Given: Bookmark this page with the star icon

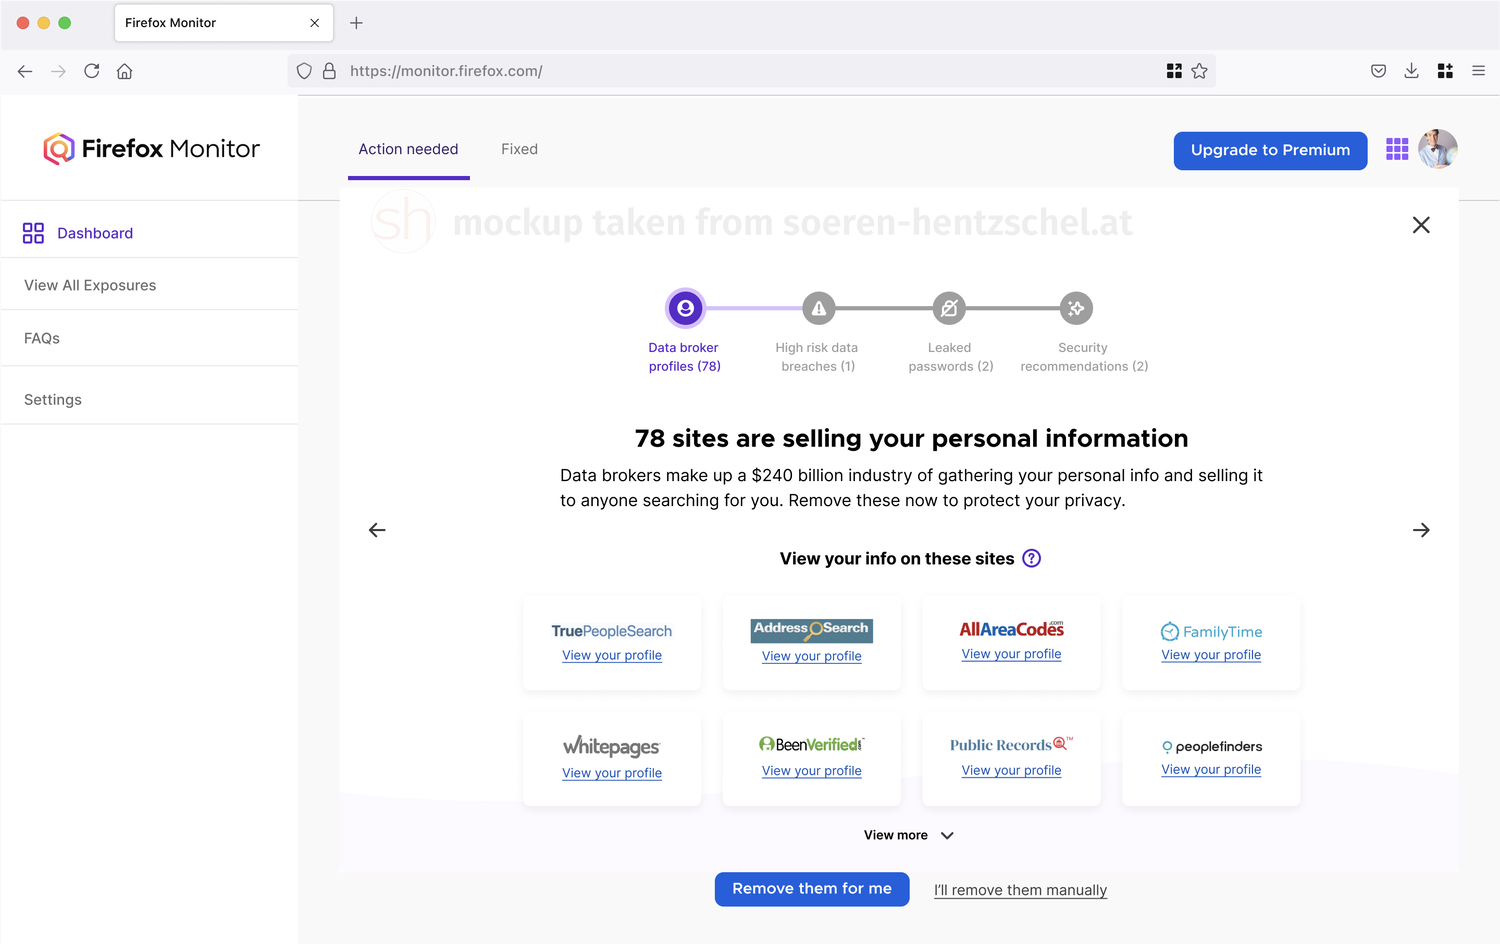Looking at the screenshot, I should tap(1200, 71).
